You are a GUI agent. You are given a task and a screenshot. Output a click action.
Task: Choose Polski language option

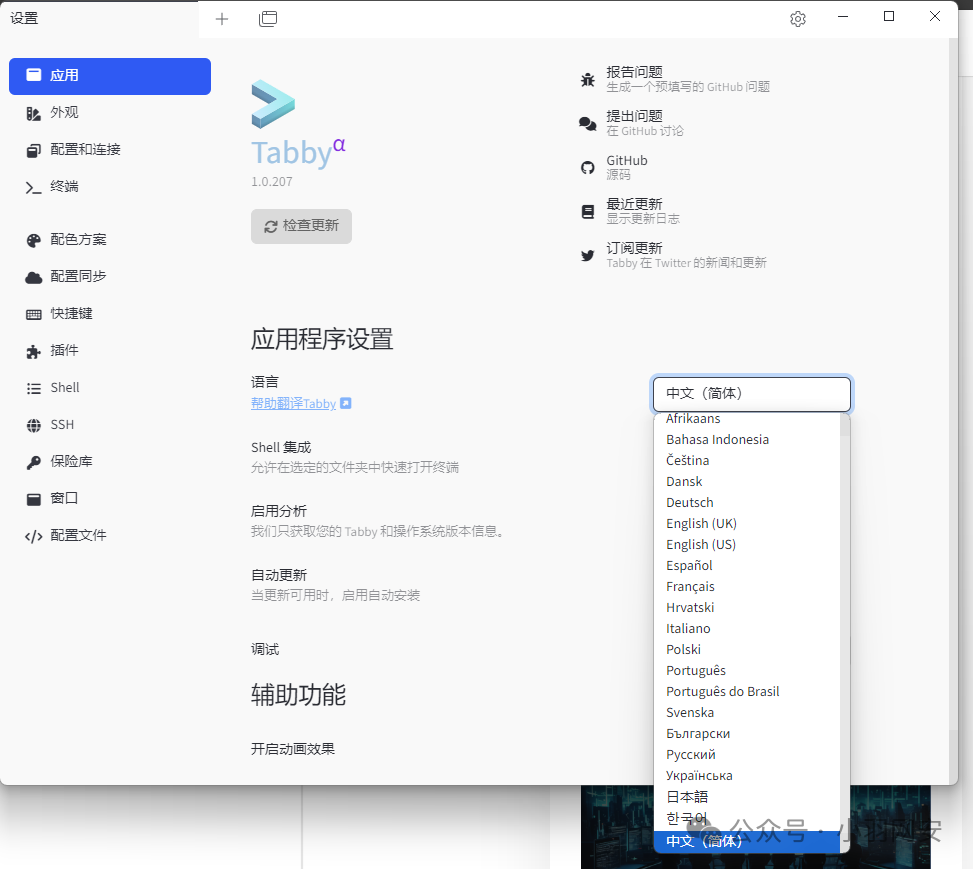(x=747, y=650)
